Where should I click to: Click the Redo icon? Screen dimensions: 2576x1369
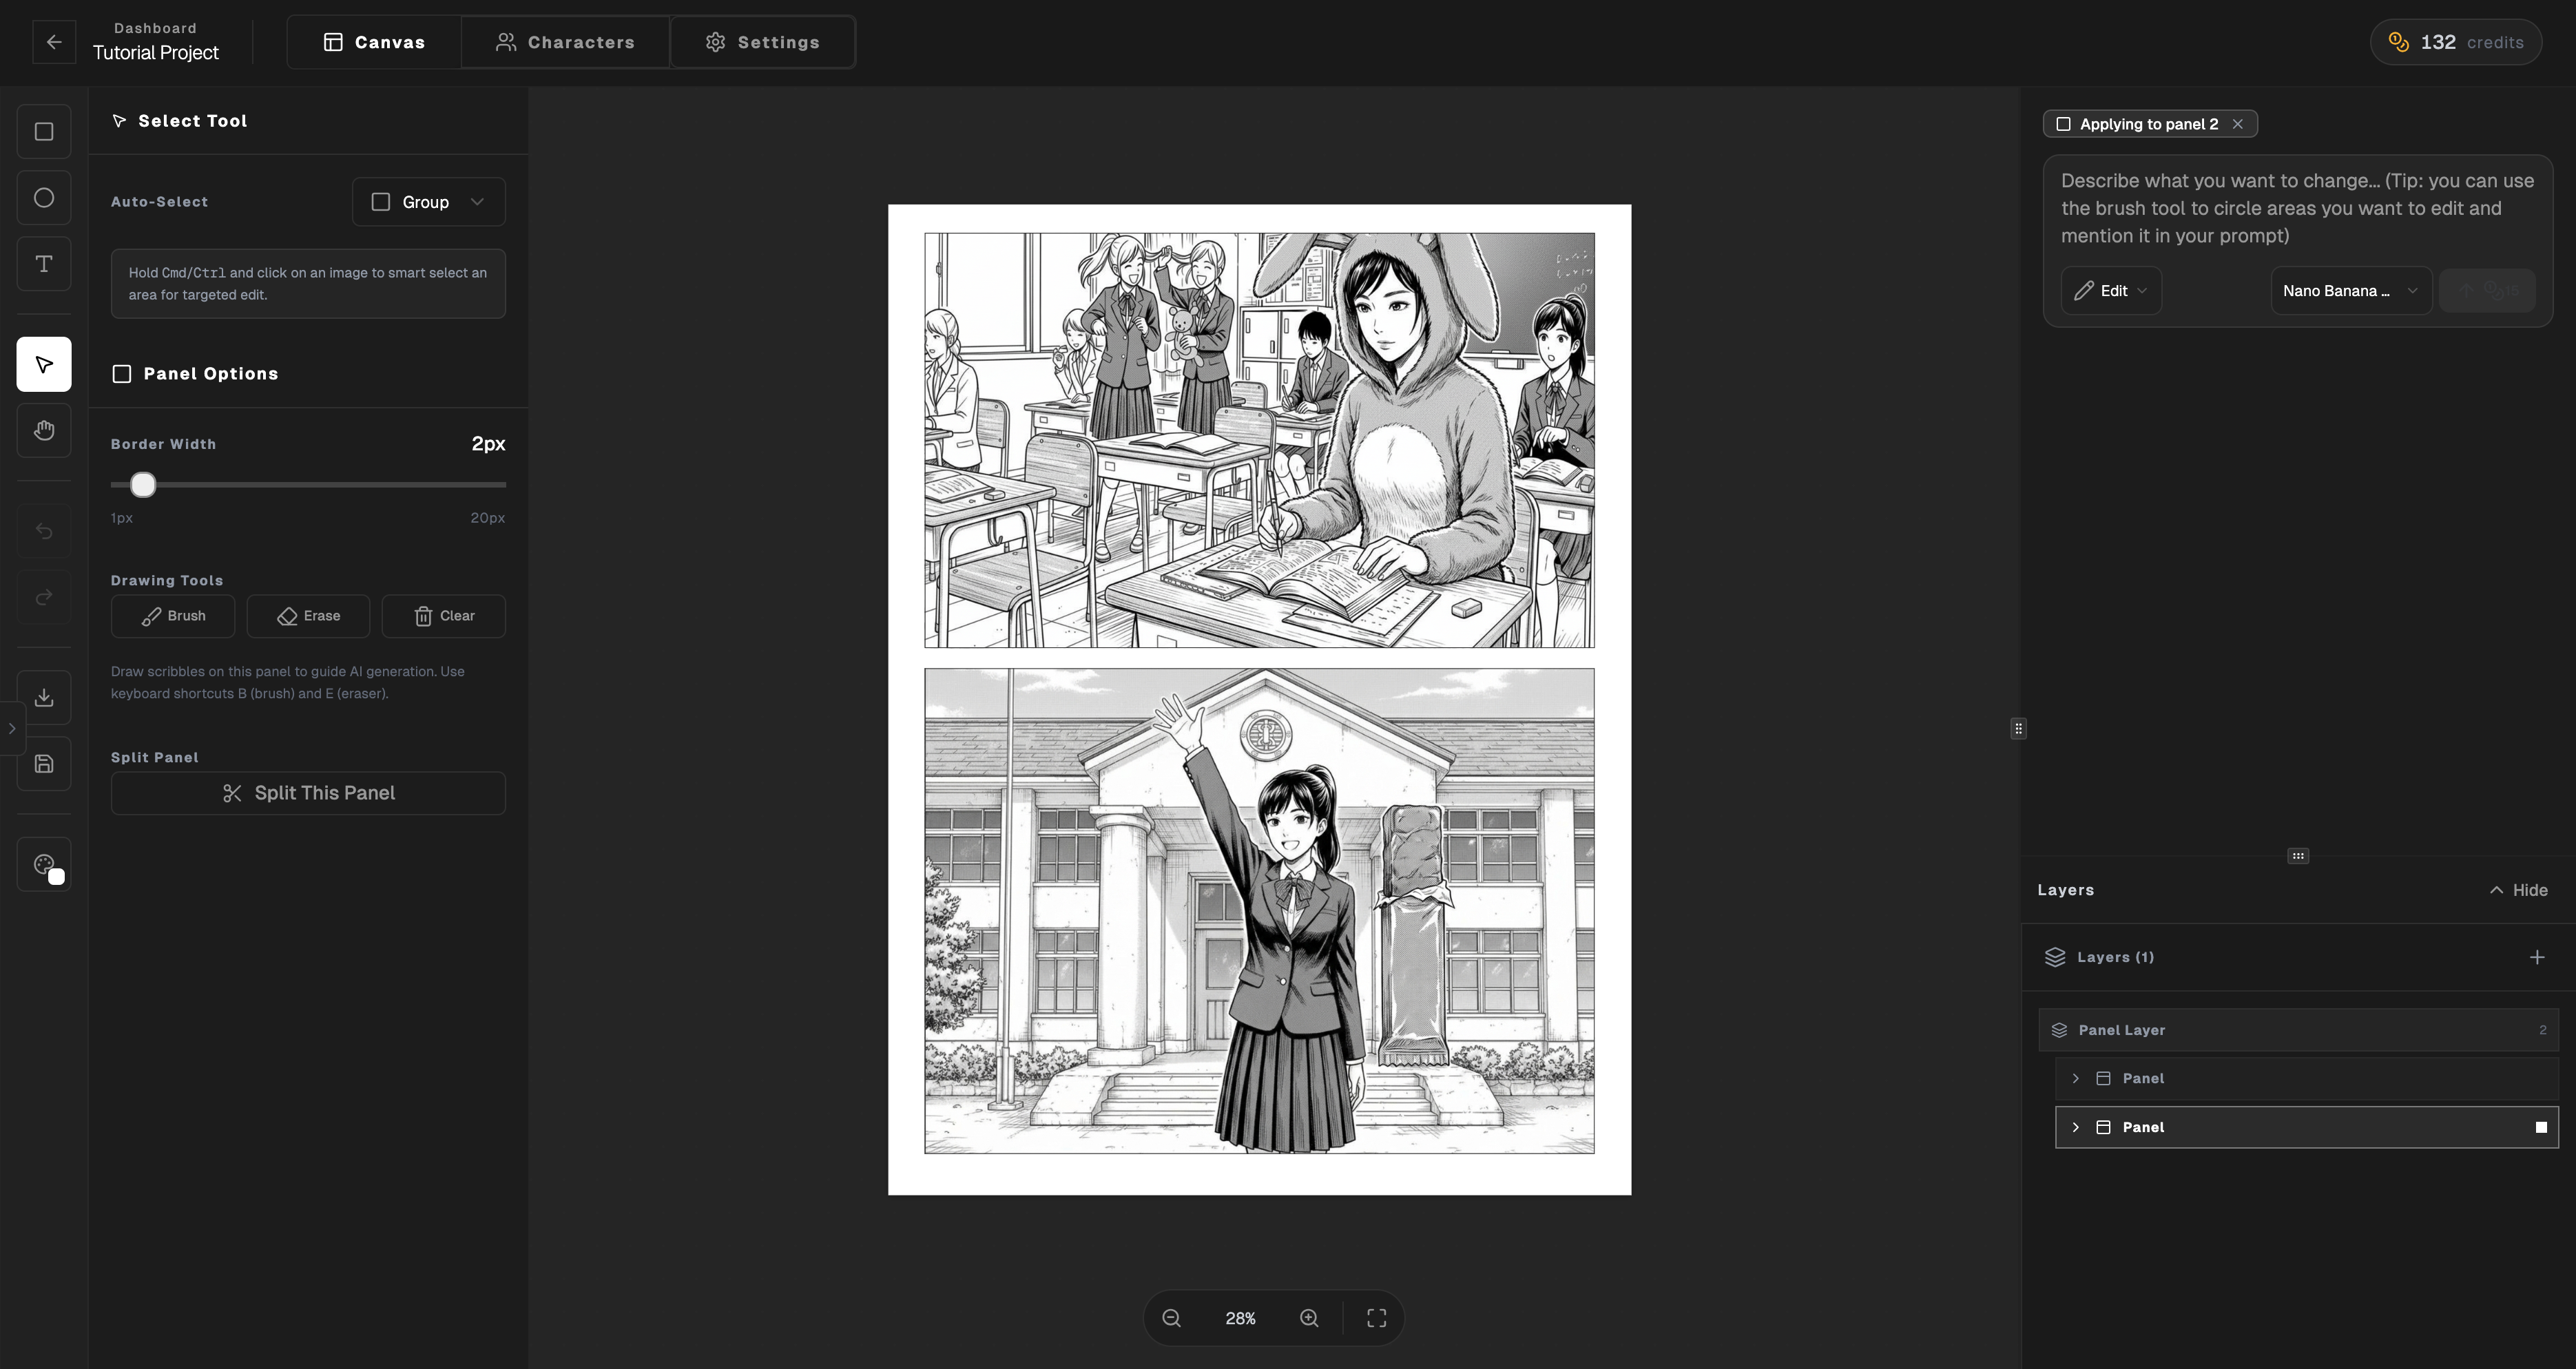tap(44, 596)
